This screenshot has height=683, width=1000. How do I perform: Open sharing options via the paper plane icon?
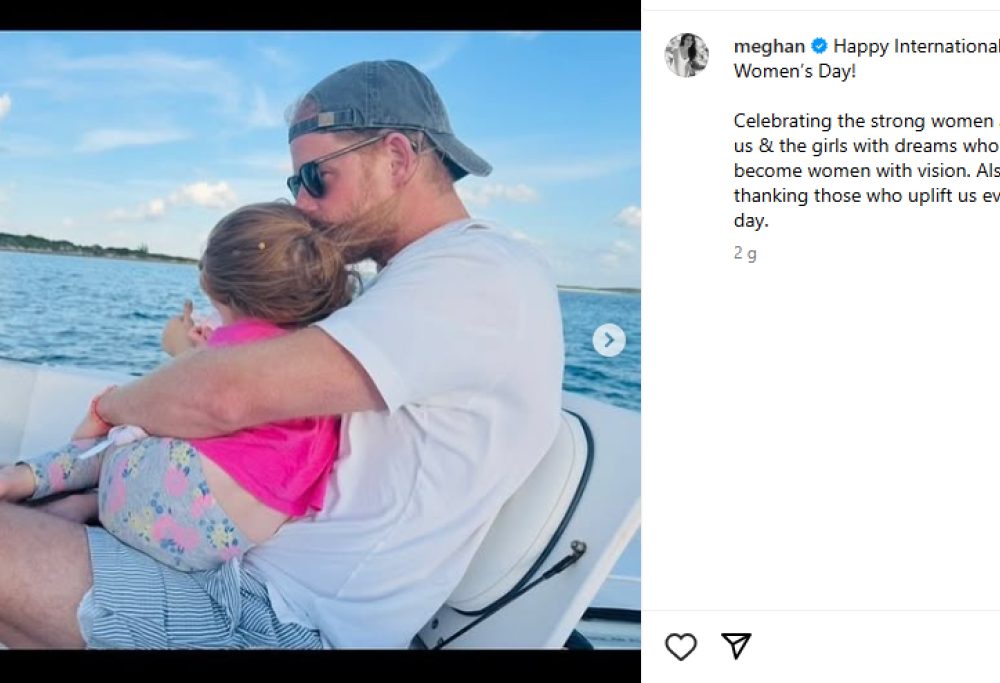pos(737,647)
